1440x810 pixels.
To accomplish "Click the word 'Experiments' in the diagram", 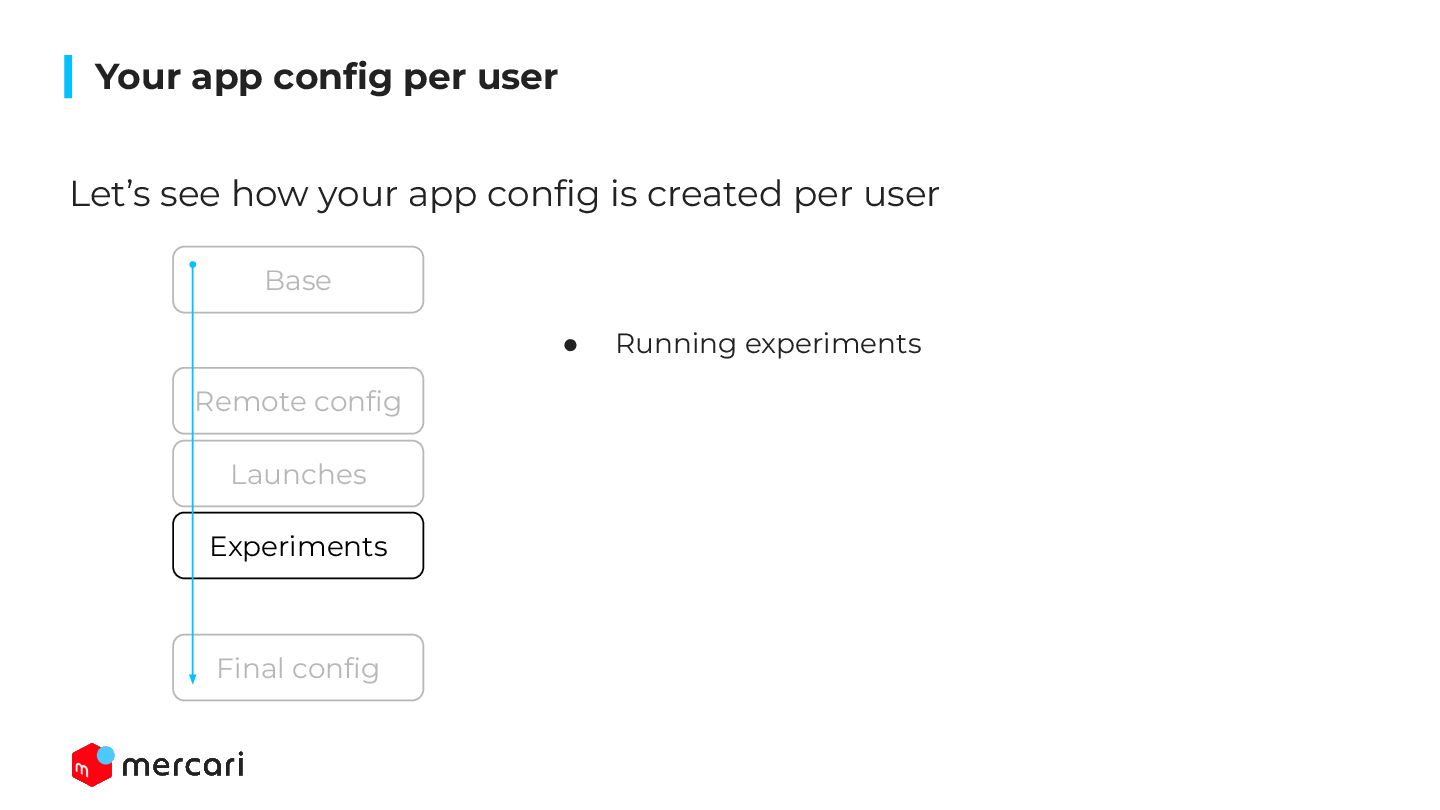I will [298, 547].
